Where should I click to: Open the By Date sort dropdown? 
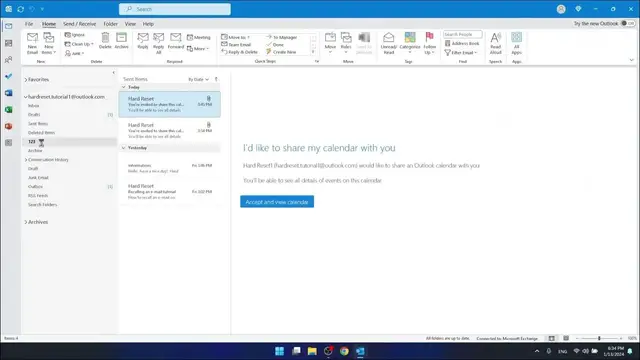click(198, 79)
